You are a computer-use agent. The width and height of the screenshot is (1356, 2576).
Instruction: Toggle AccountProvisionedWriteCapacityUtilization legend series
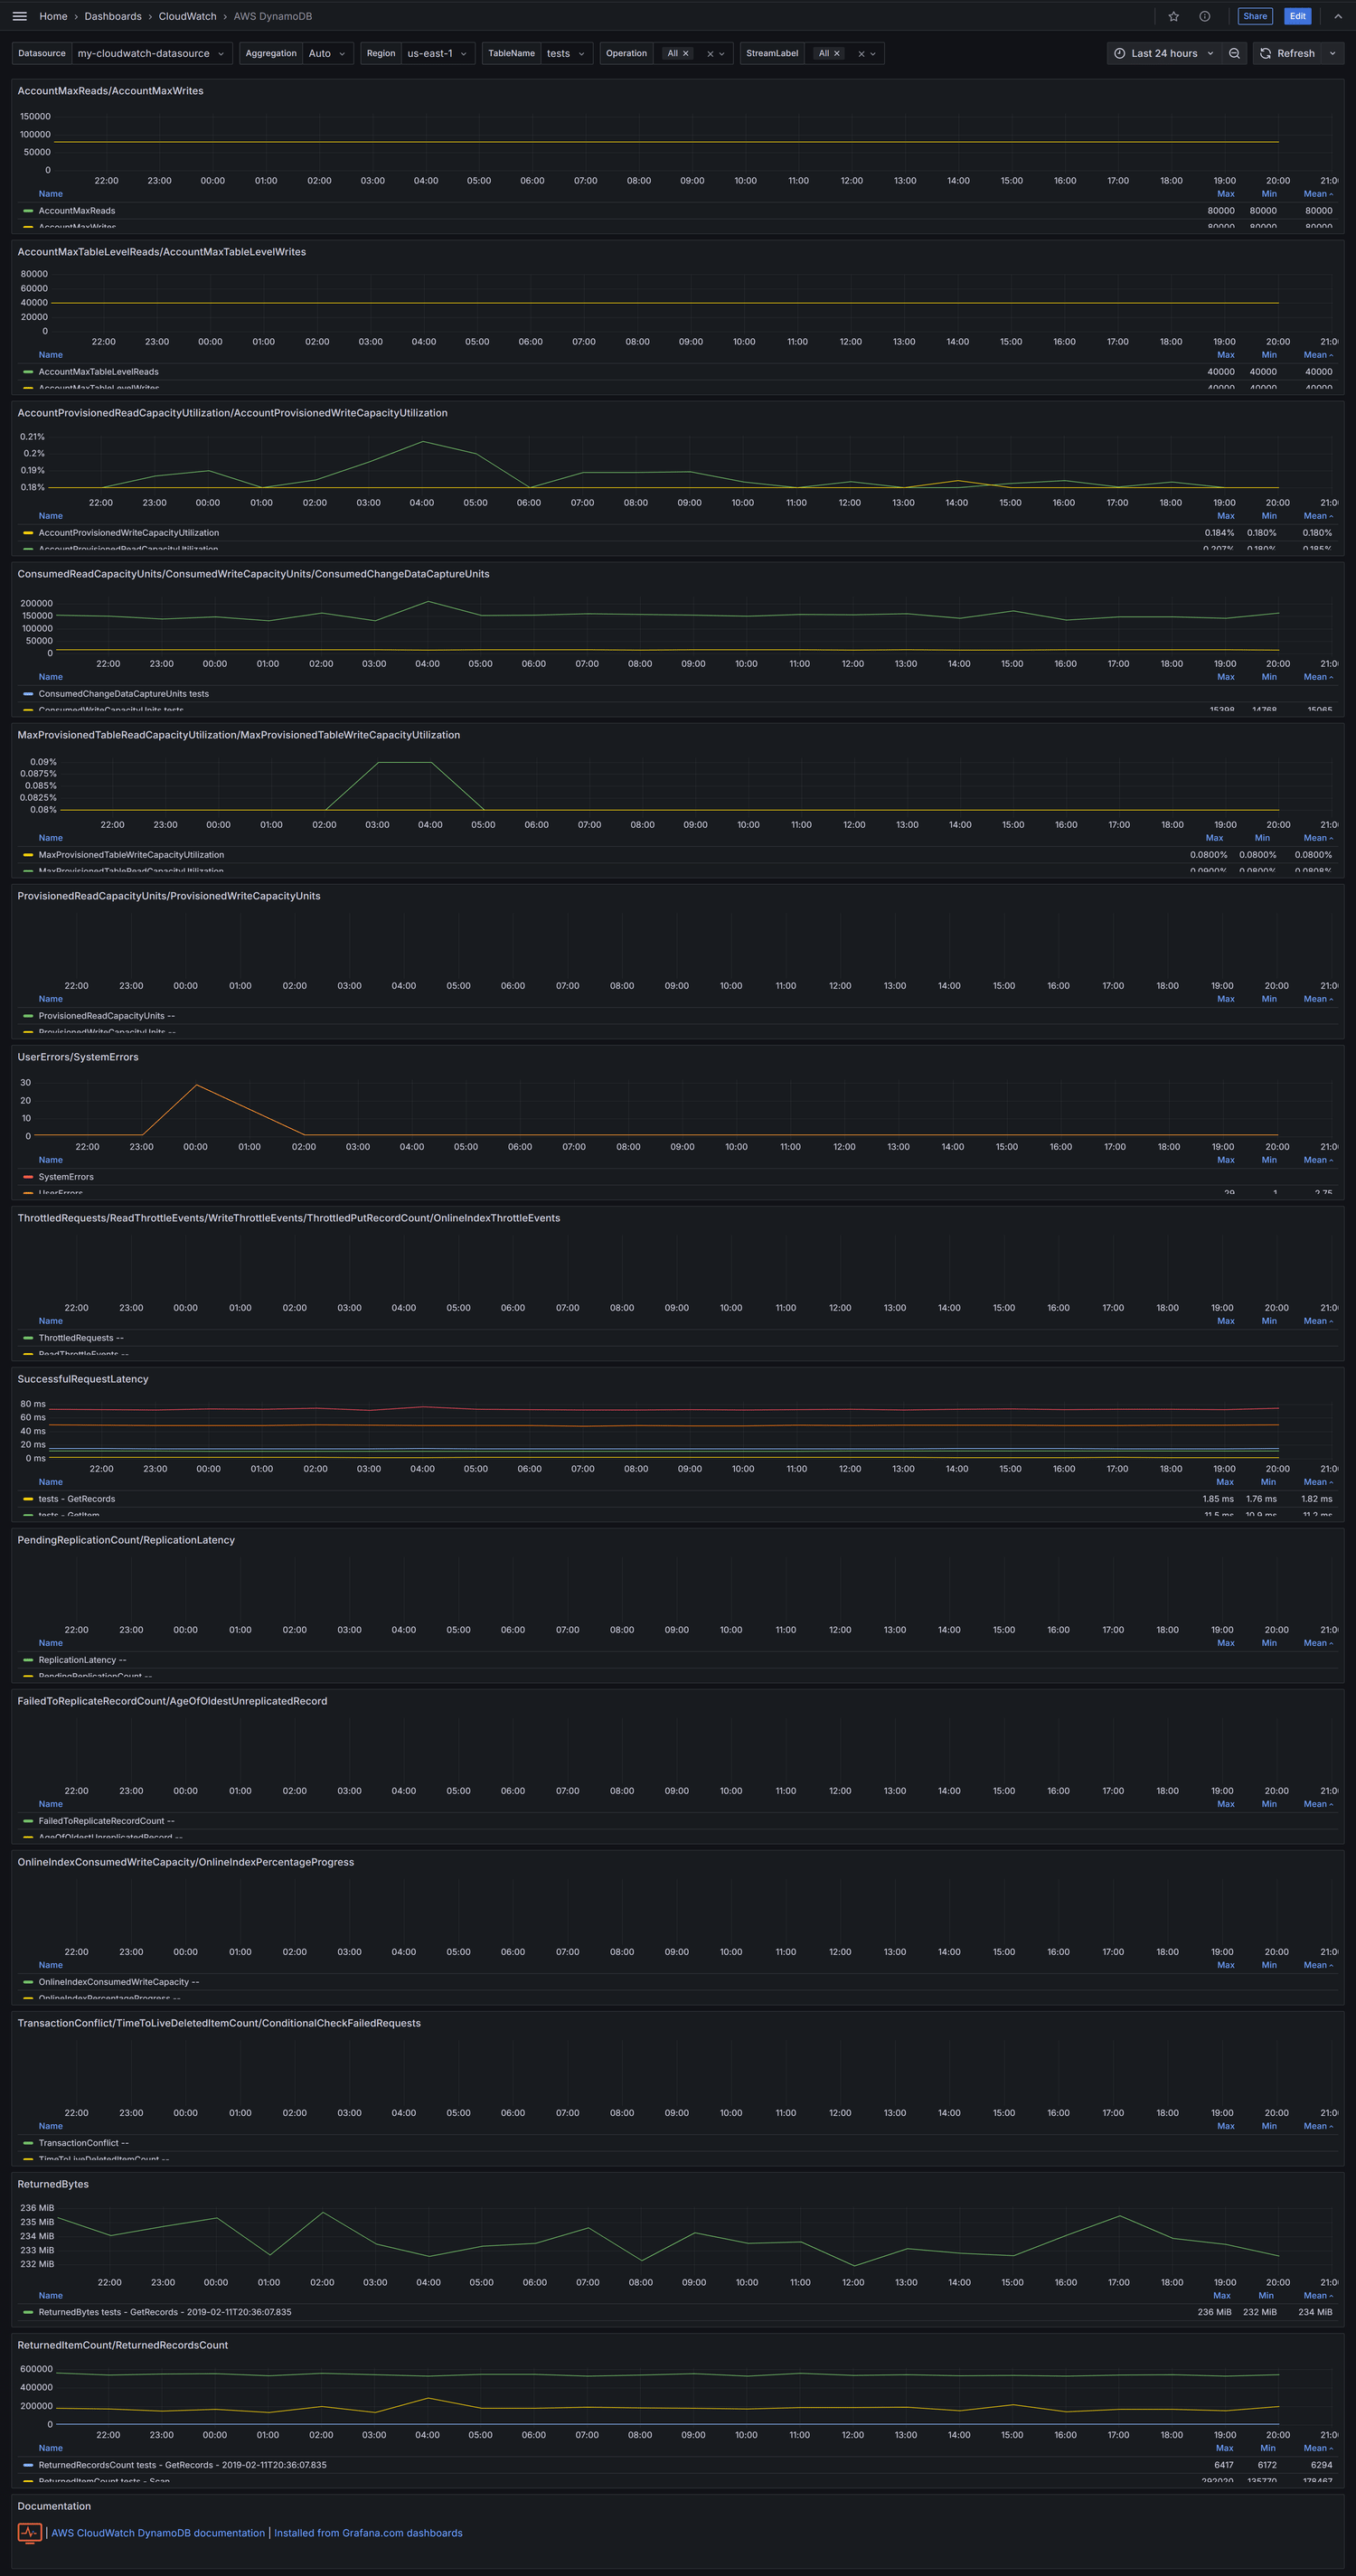[x=128, y=533]
